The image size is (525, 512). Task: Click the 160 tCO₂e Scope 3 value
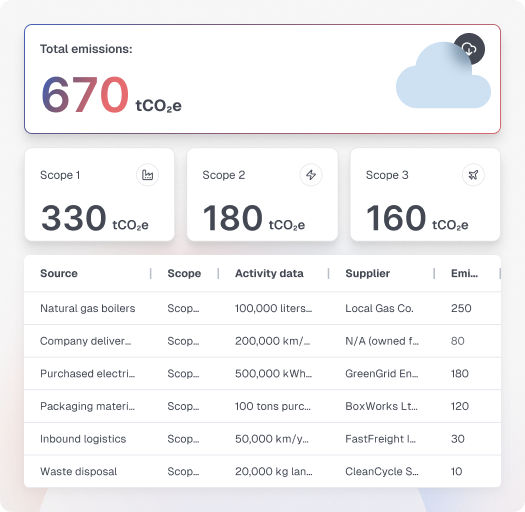pos(417,218)
